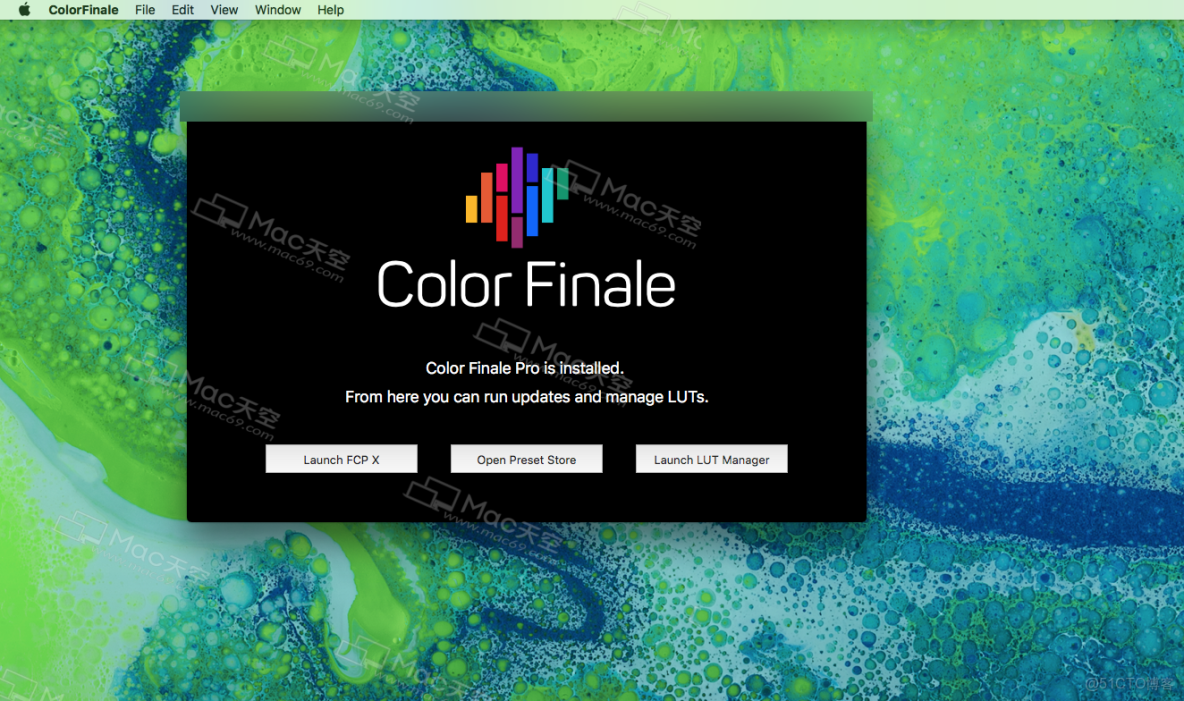Click the 'Color Finale Pro is installed.' text
Image resolution: width=1184 pixels, height=701 pixels.
click(525, 368)
